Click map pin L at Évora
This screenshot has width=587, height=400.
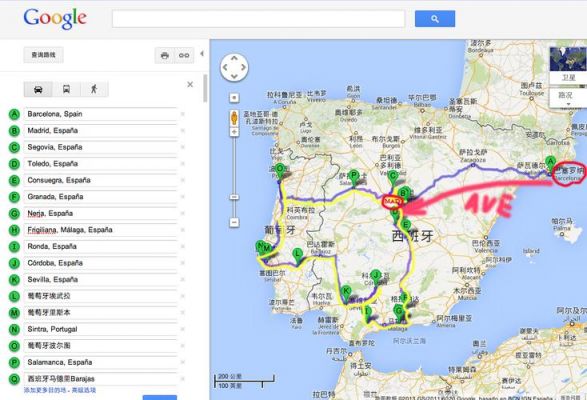pos(298,257)
